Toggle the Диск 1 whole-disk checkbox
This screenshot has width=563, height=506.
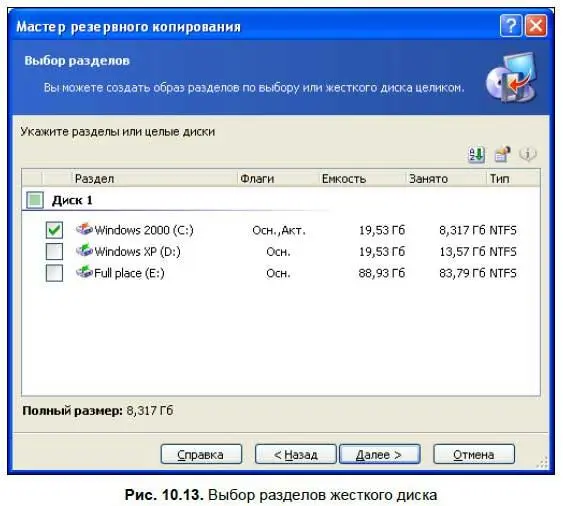(x=35, y=200)
